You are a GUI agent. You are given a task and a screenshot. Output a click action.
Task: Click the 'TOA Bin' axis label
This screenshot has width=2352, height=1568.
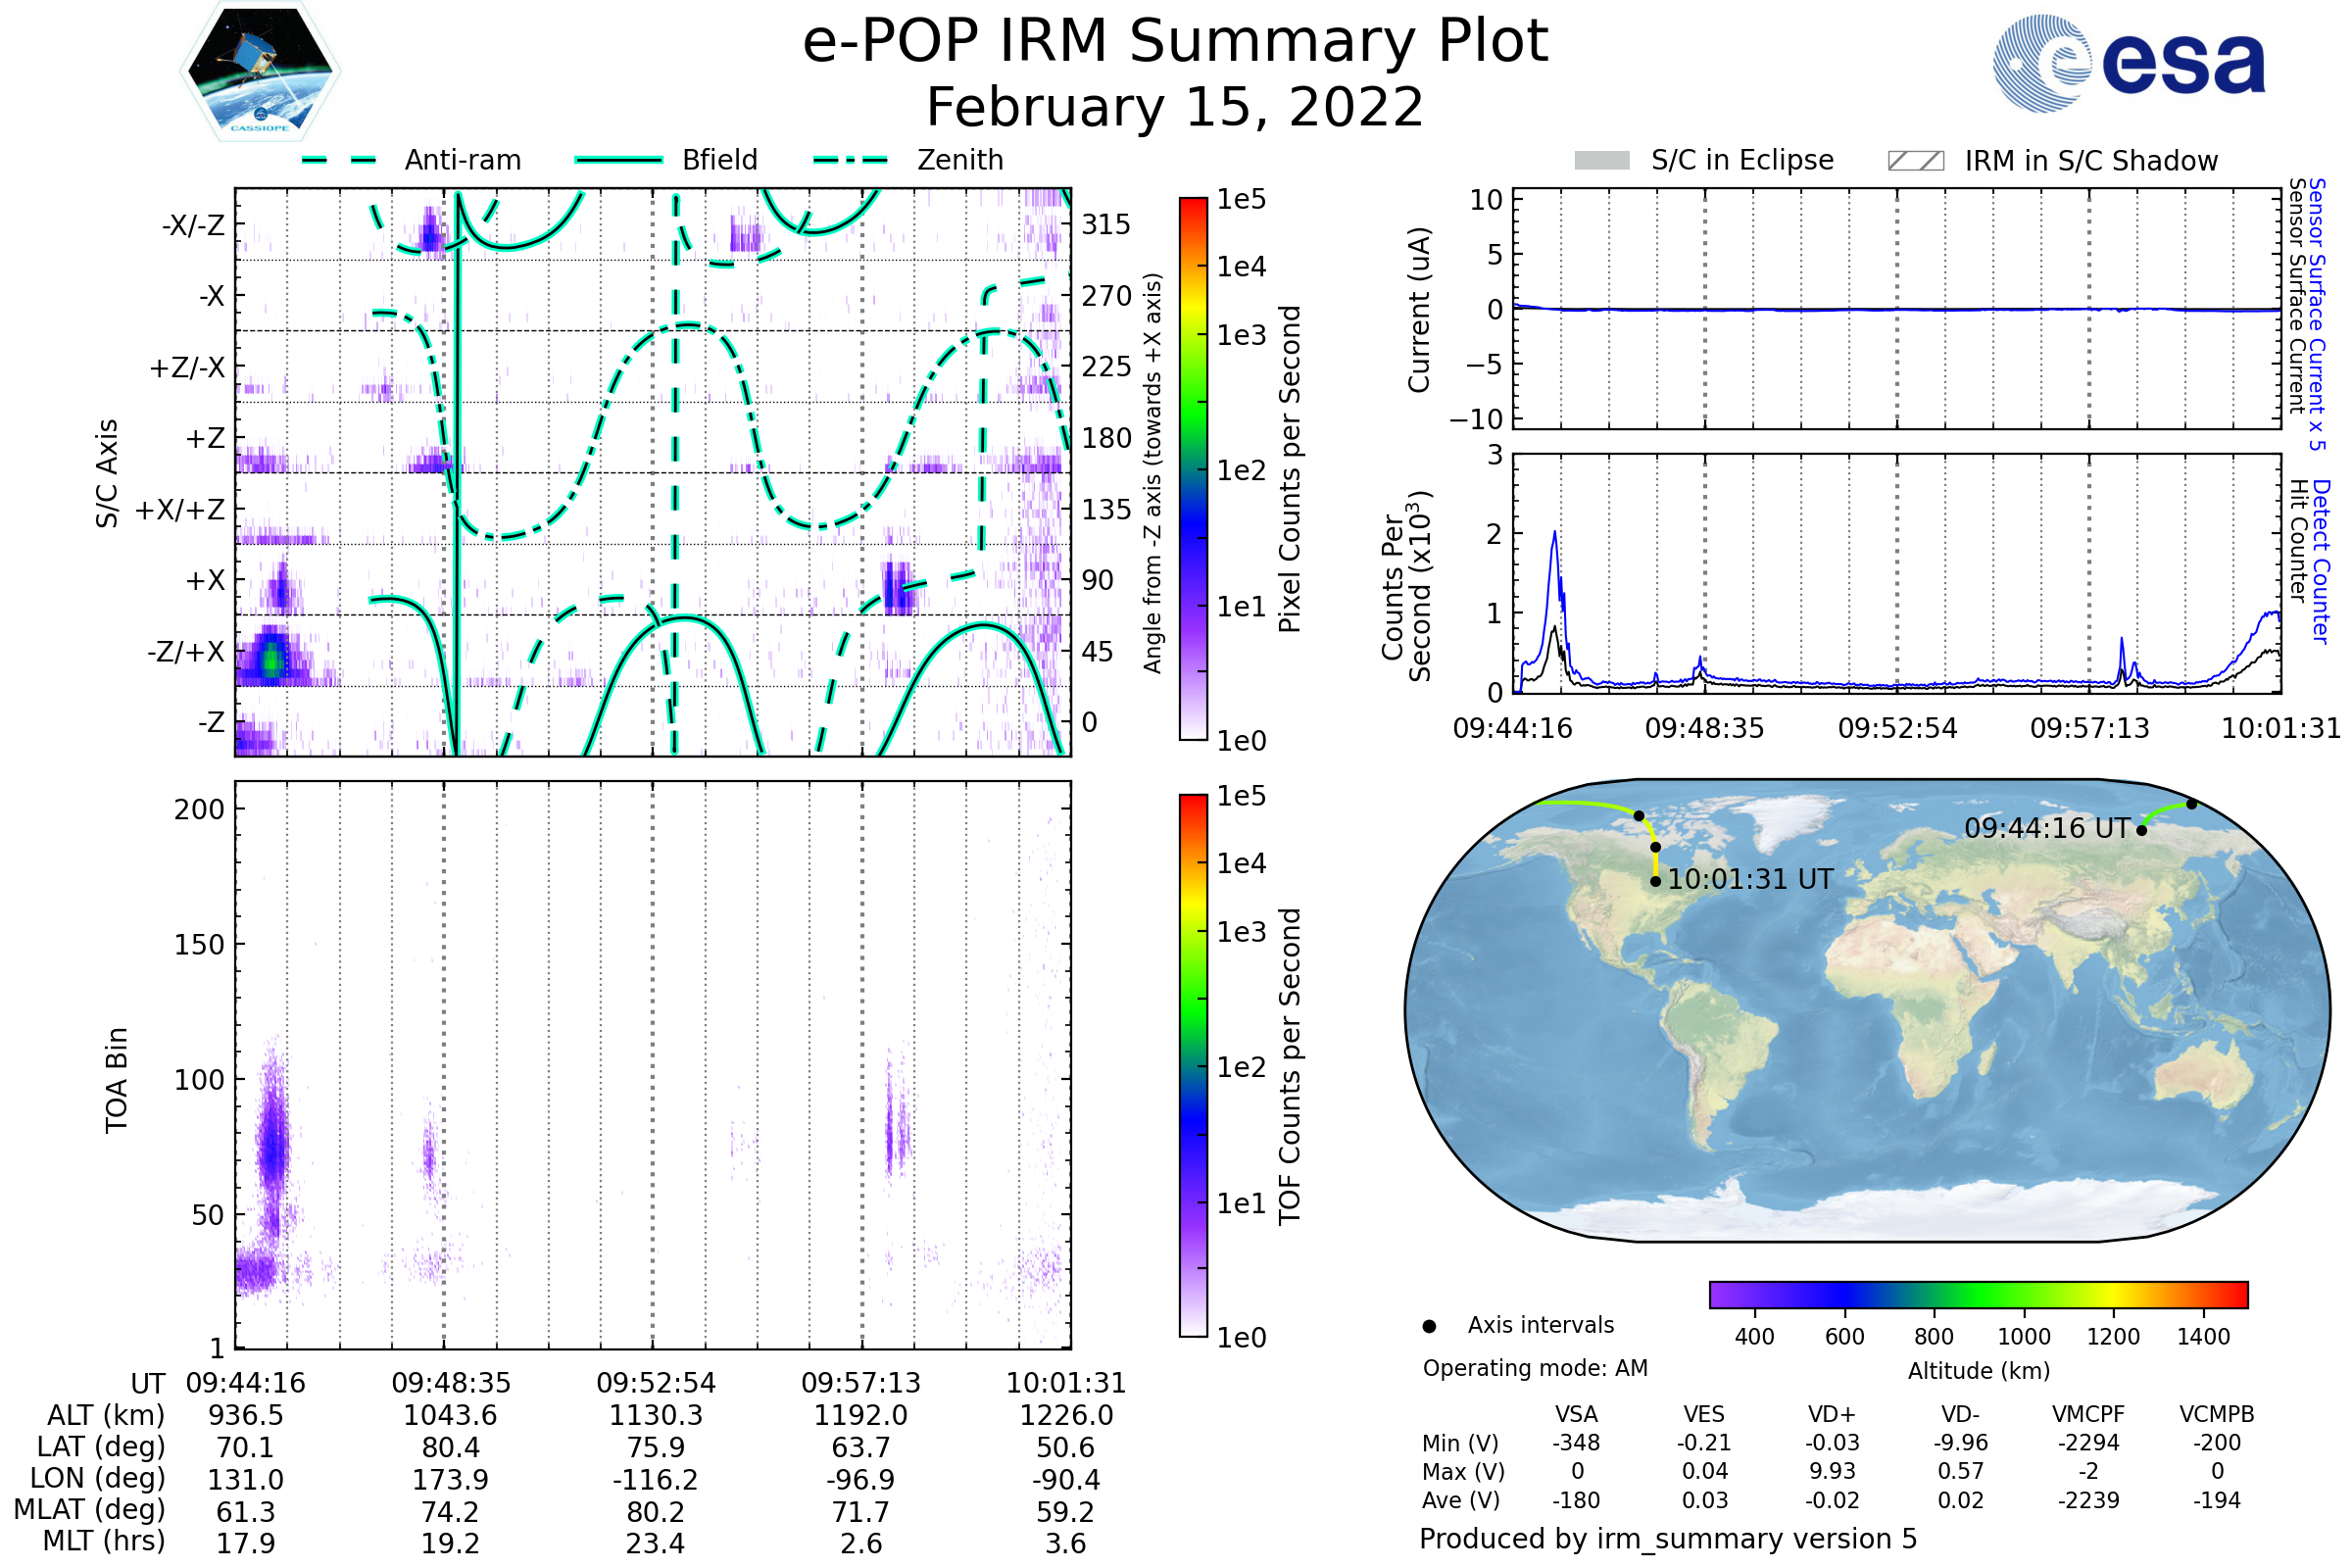click(117, 1079)
